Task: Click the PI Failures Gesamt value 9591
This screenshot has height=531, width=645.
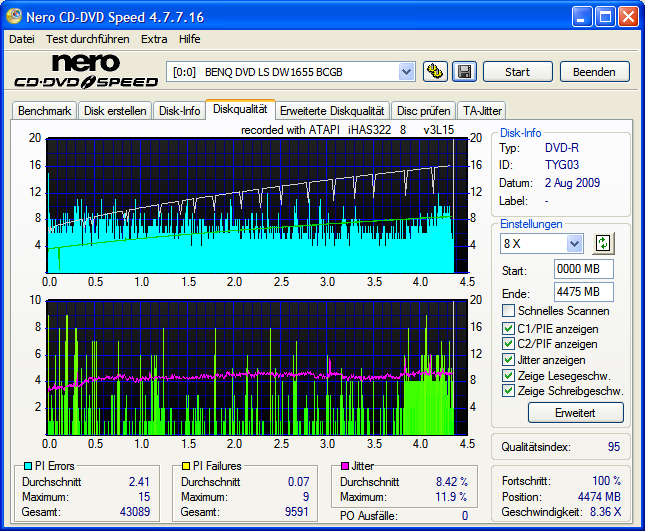Action: click(x=297, y=512)
